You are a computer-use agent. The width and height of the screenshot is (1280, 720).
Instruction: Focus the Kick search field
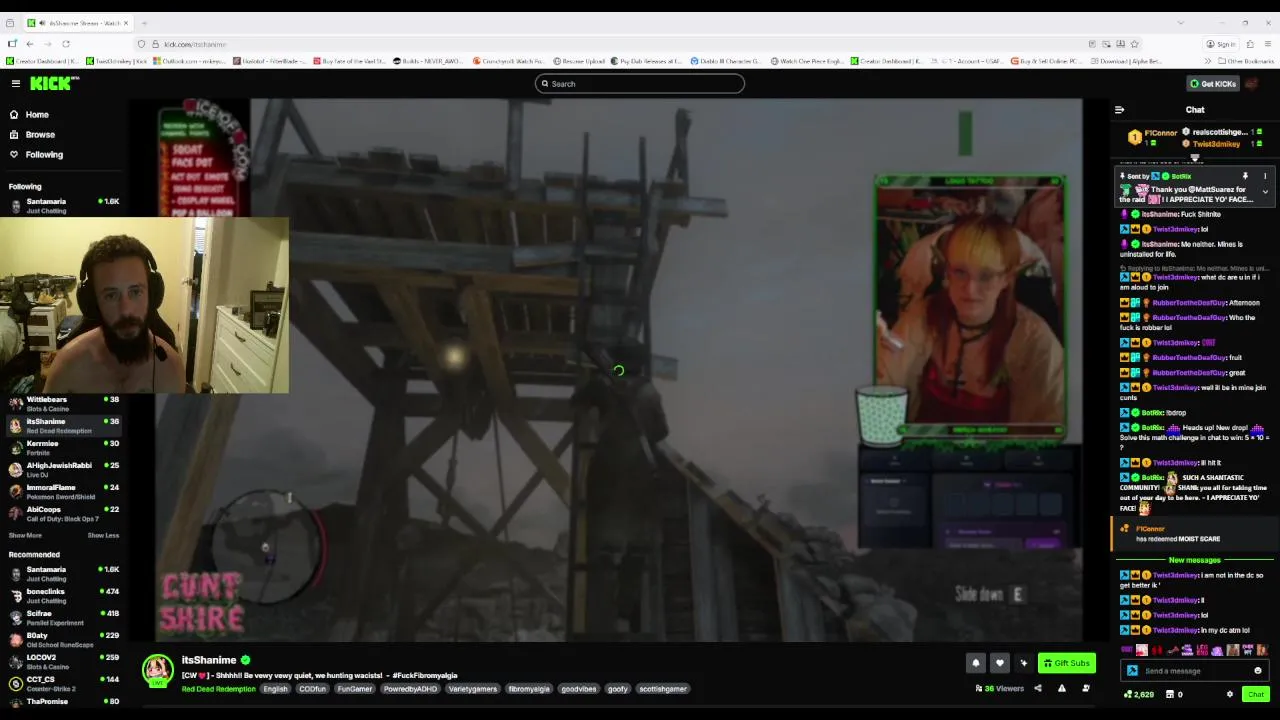640,84
